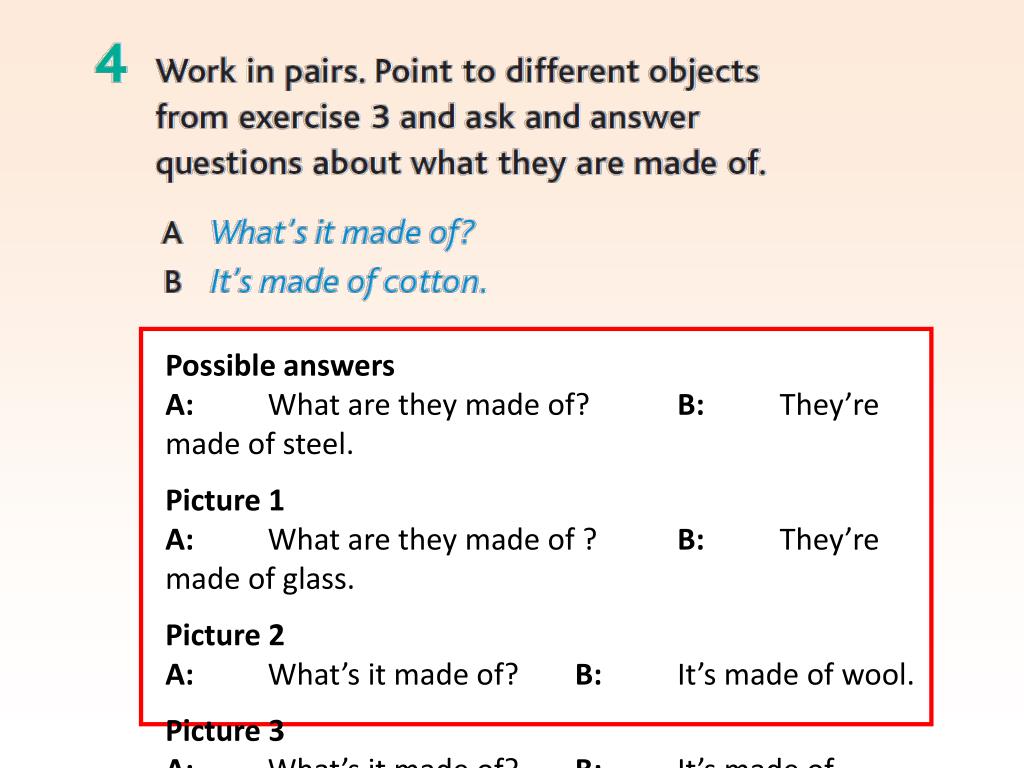Viewport: 1024px width, 768px height.
Task: Select the blue 'It's made of cotton.' example
Action: [x=347, y=282]
